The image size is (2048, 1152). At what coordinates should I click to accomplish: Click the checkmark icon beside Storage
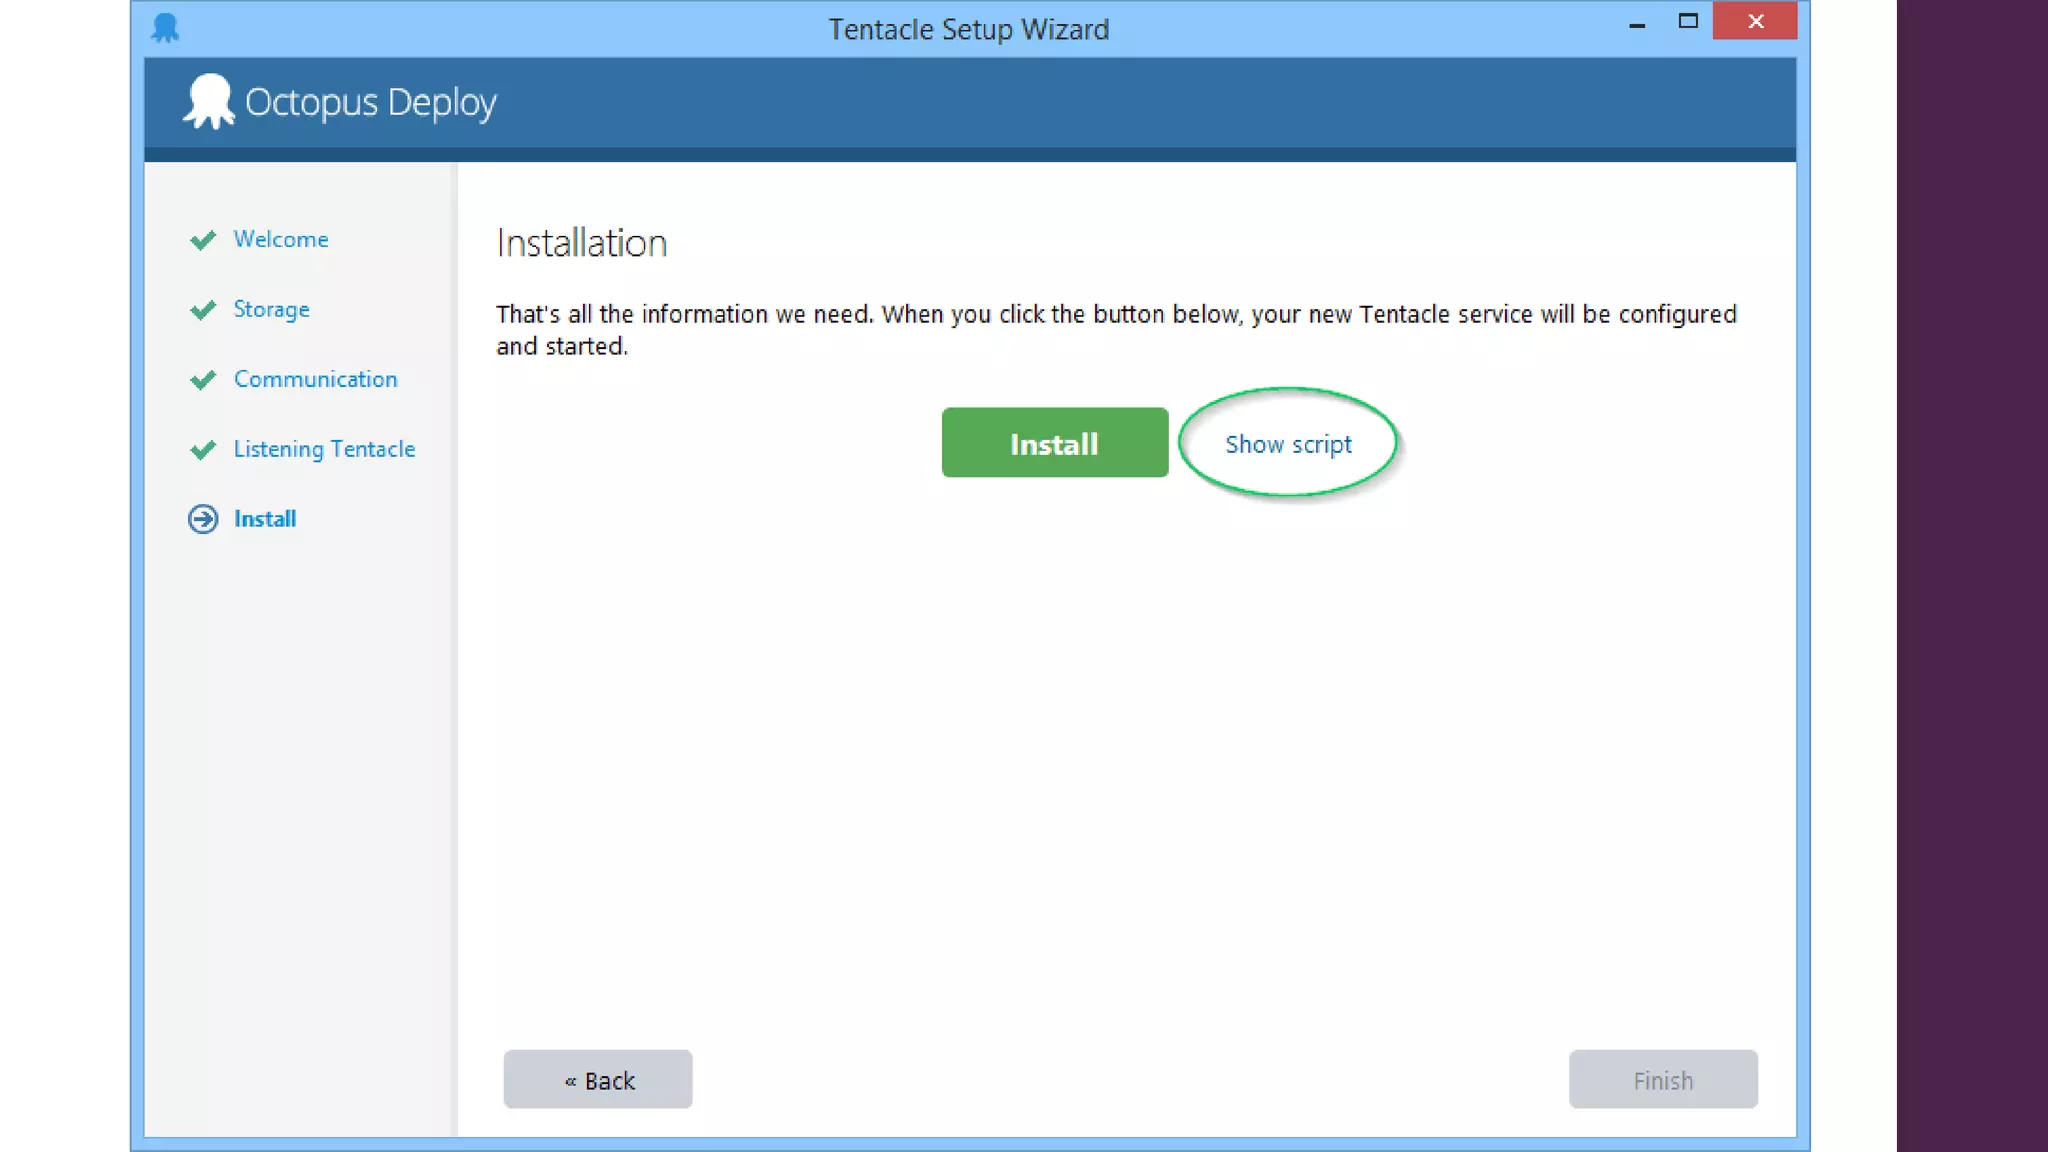click(203, 310)
